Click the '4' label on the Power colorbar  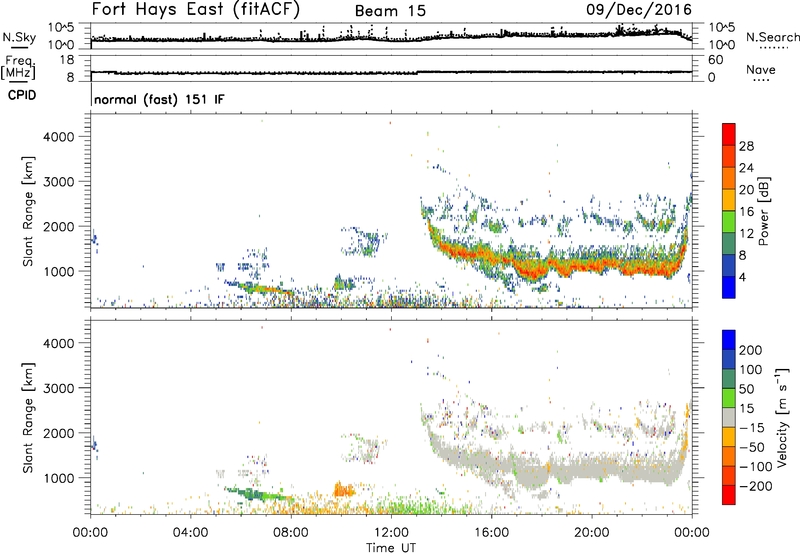(742, 277)
